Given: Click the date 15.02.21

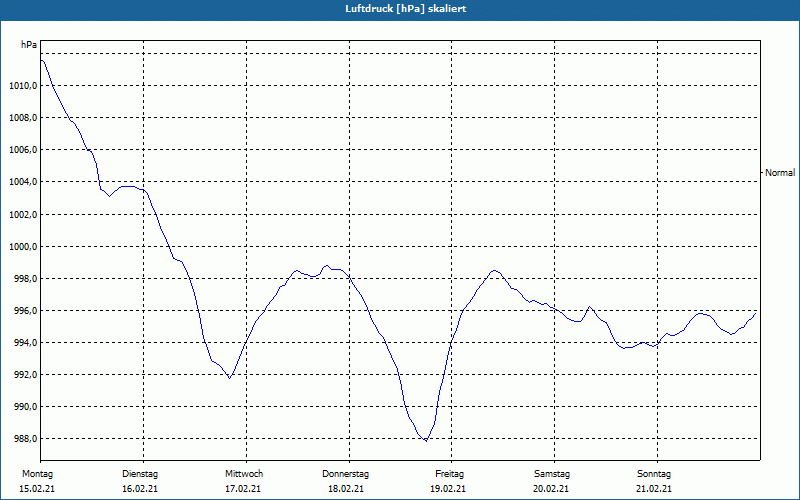Looking at the screenshot, I should coord(37,489).
